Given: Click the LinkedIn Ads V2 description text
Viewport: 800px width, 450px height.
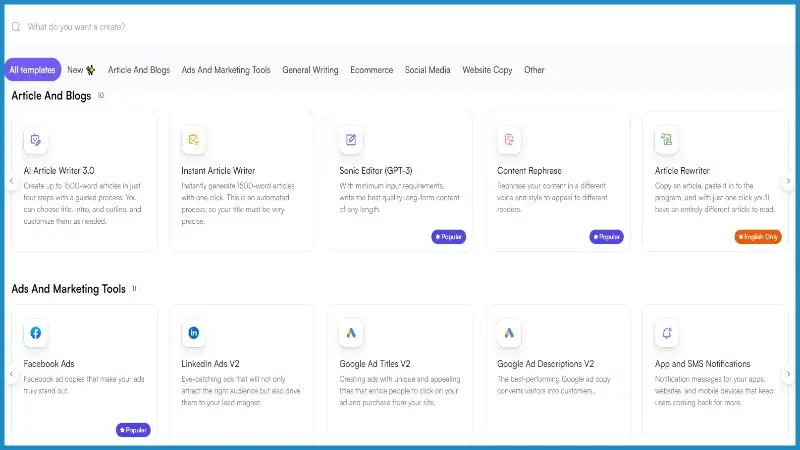Looking at the screenshot, I should point(241,391).
